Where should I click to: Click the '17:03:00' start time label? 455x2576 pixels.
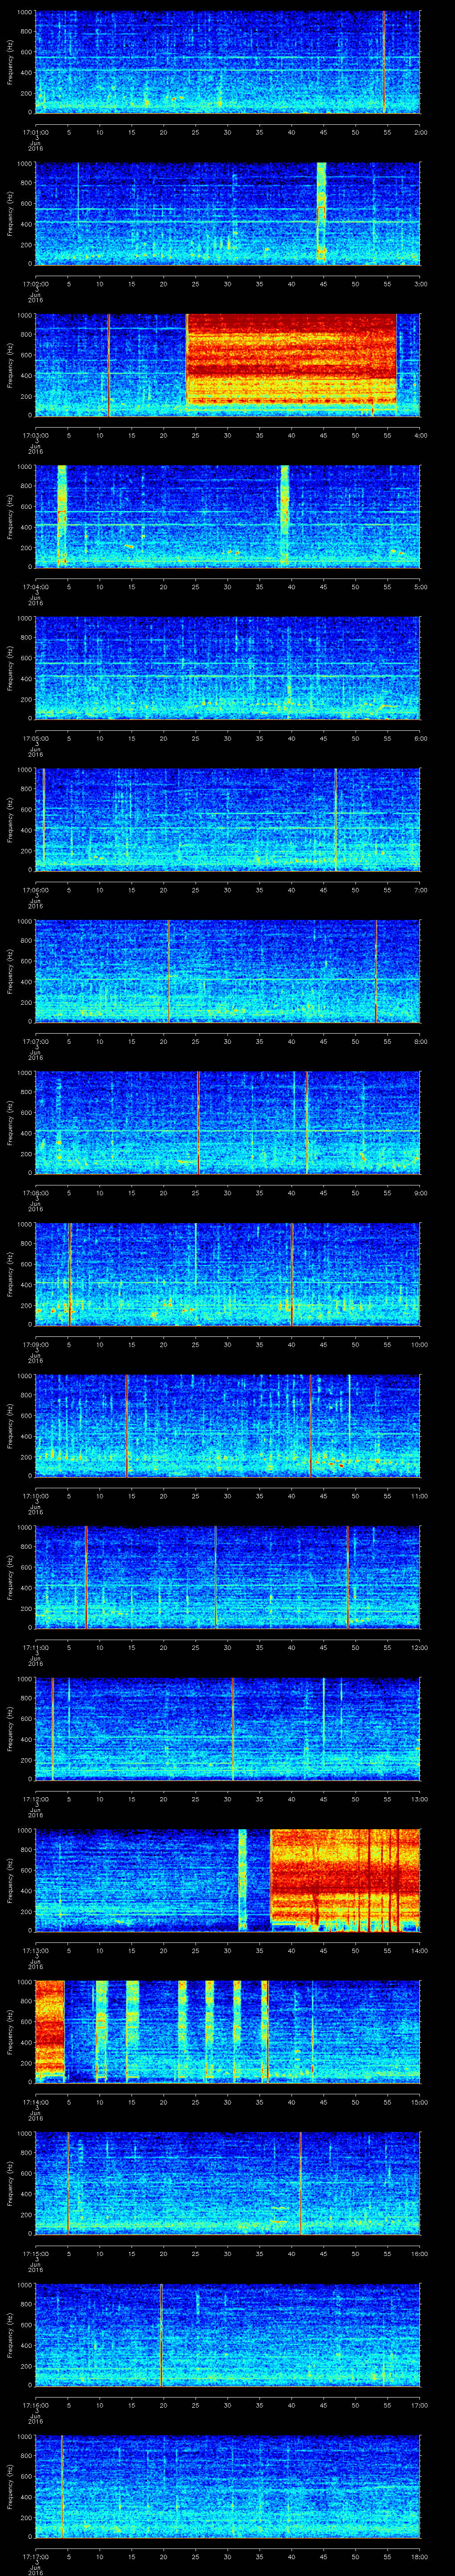pyautogui.click(x=35, y=435)
